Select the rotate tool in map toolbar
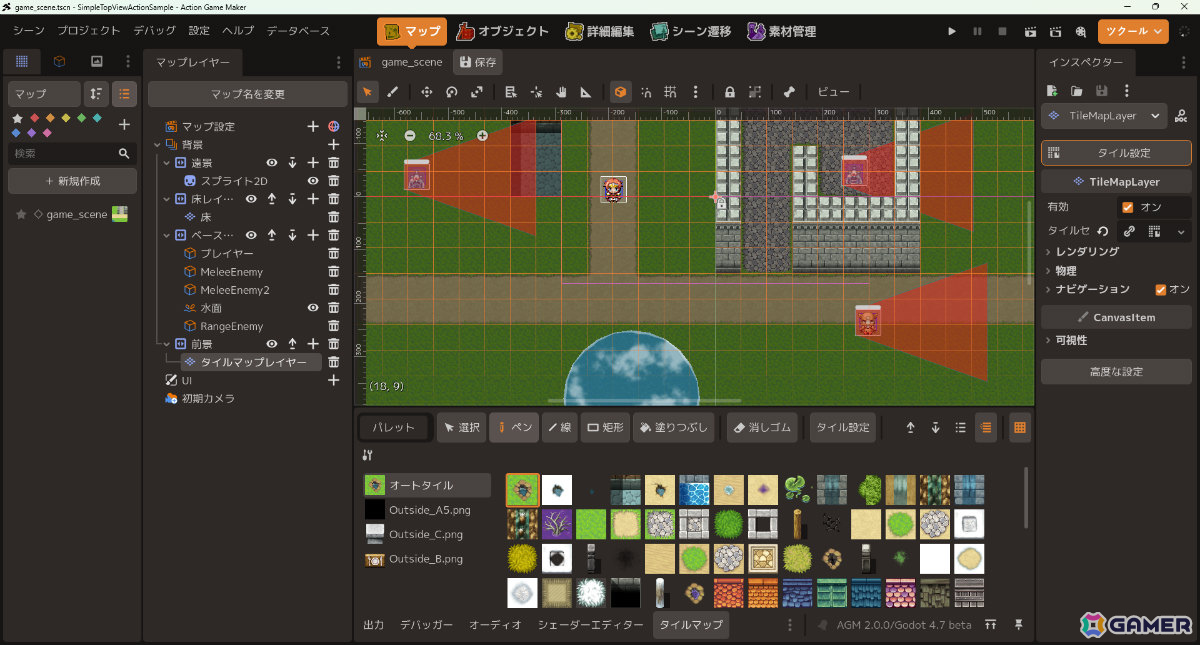 pyautogui.click(x=452, y=92)
